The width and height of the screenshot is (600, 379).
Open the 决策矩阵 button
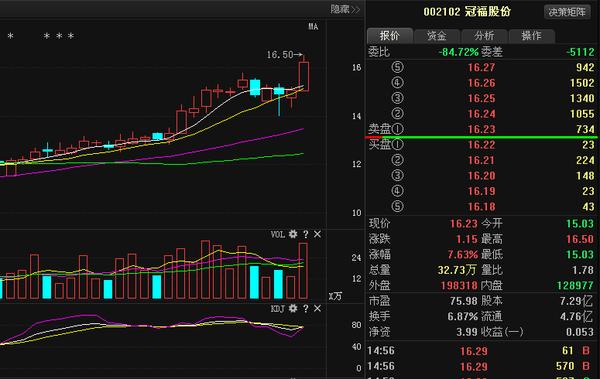567,12
